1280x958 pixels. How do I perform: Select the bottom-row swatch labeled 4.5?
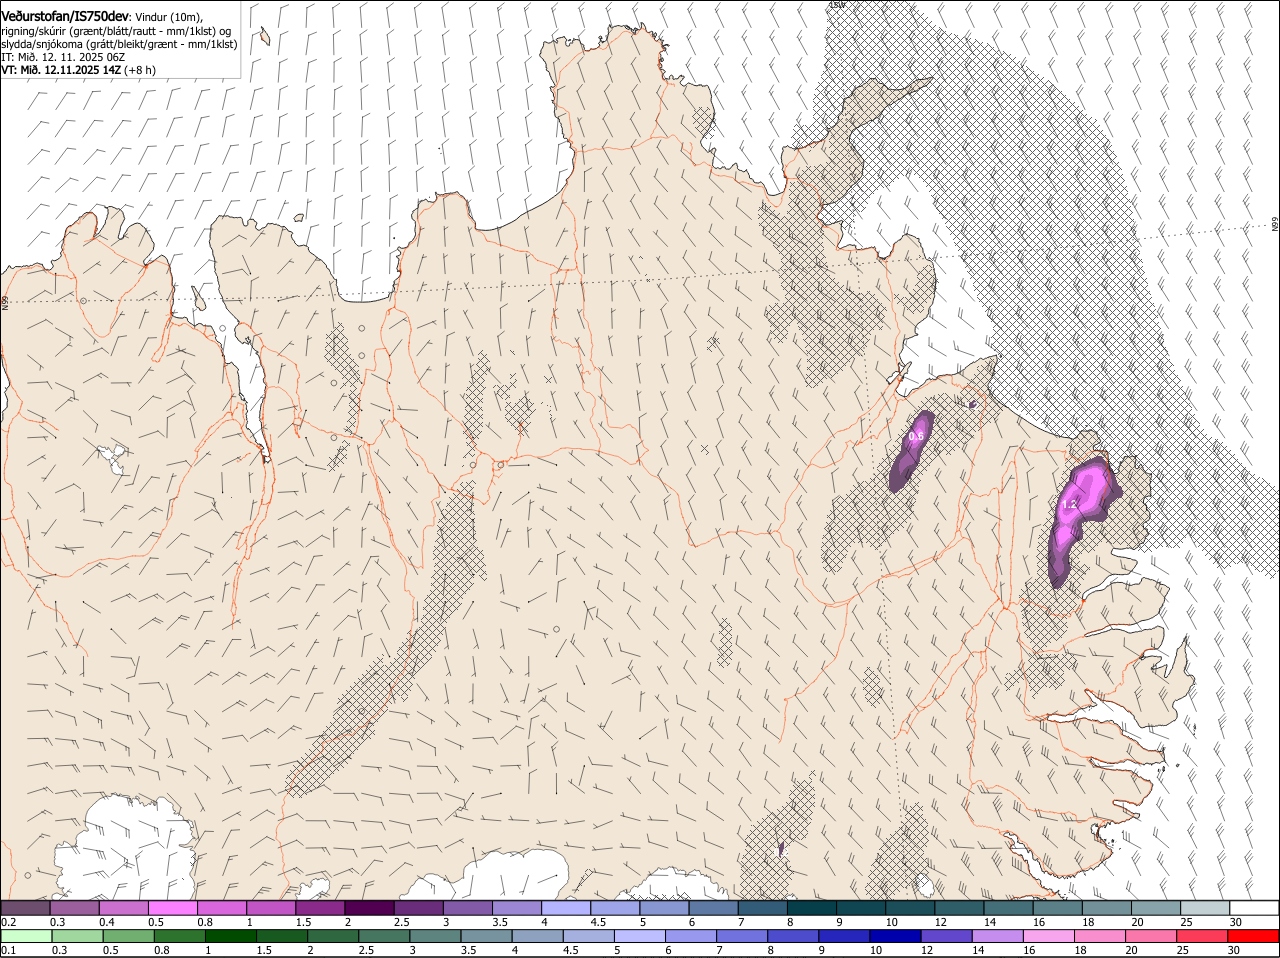[x=588, y=936]
